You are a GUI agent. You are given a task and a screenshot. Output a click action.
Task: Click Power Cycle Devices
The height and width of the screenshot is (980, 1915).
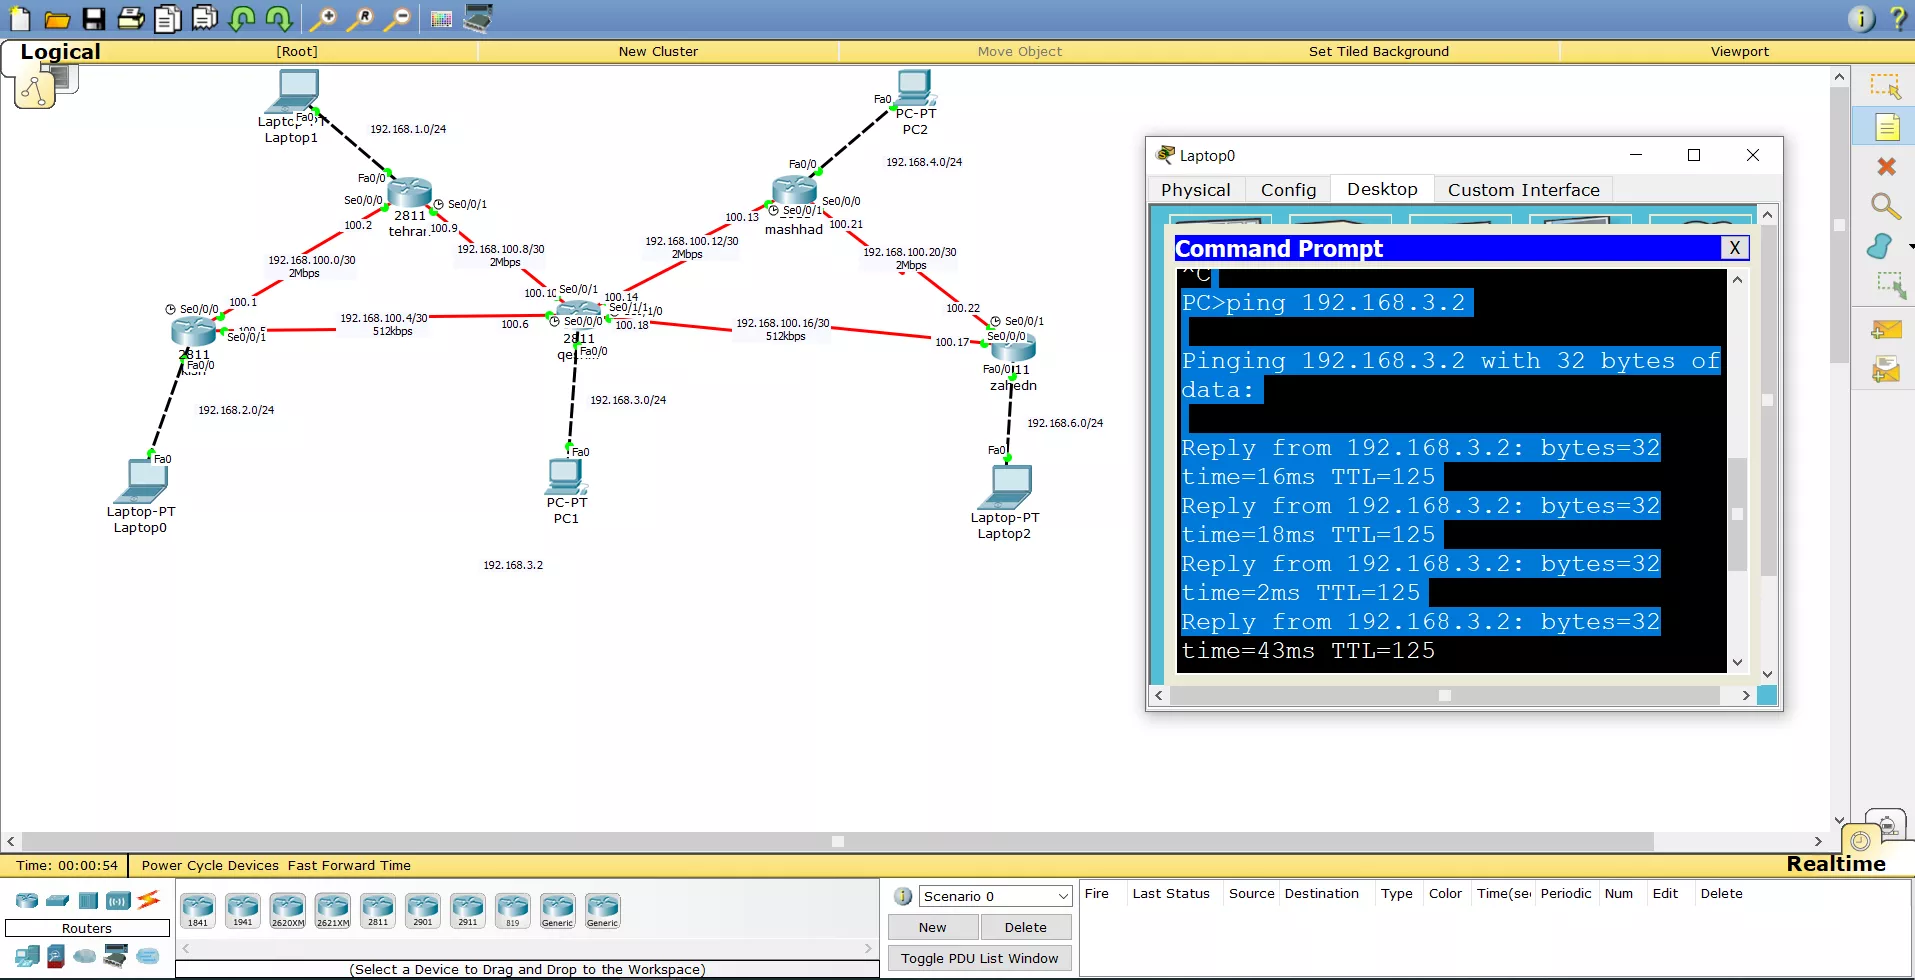[210, 865]
